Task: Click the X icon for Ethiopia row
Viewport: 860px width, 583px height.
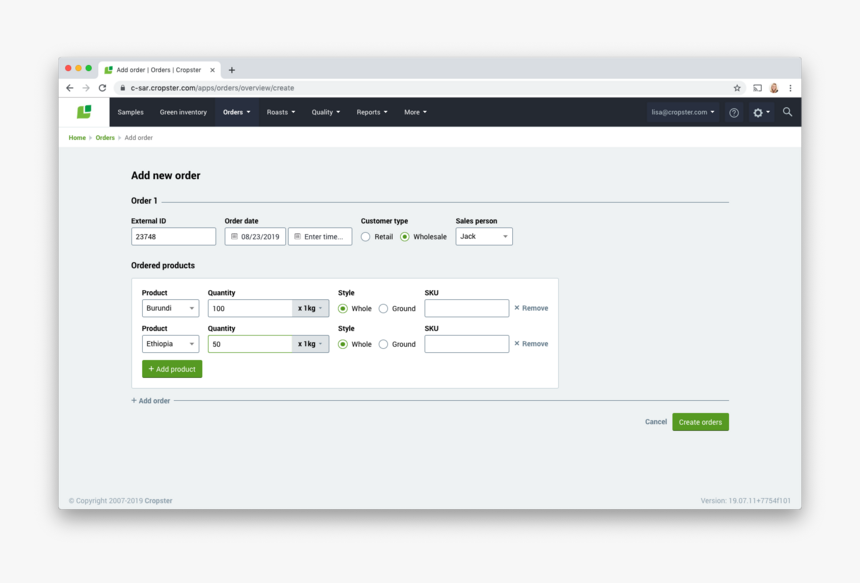Action: (x=517, y=343)
